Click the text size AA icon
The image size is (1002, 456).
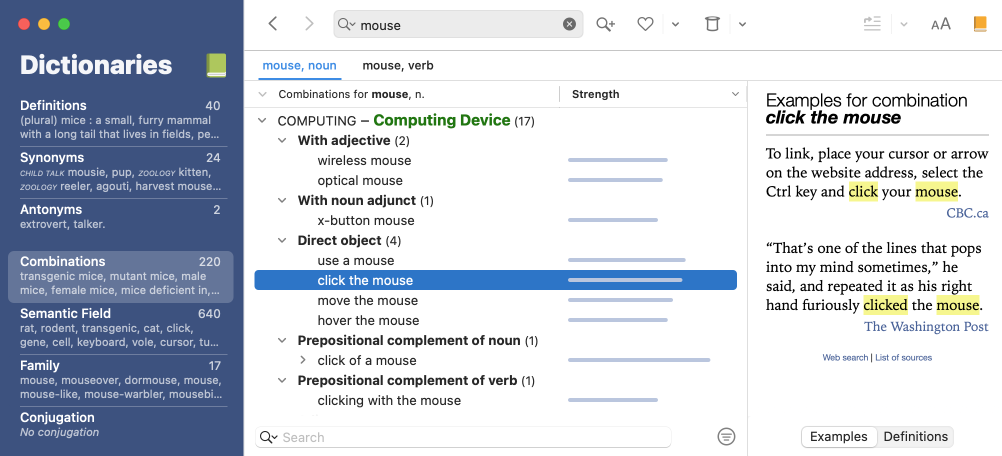tap(940, 24)
